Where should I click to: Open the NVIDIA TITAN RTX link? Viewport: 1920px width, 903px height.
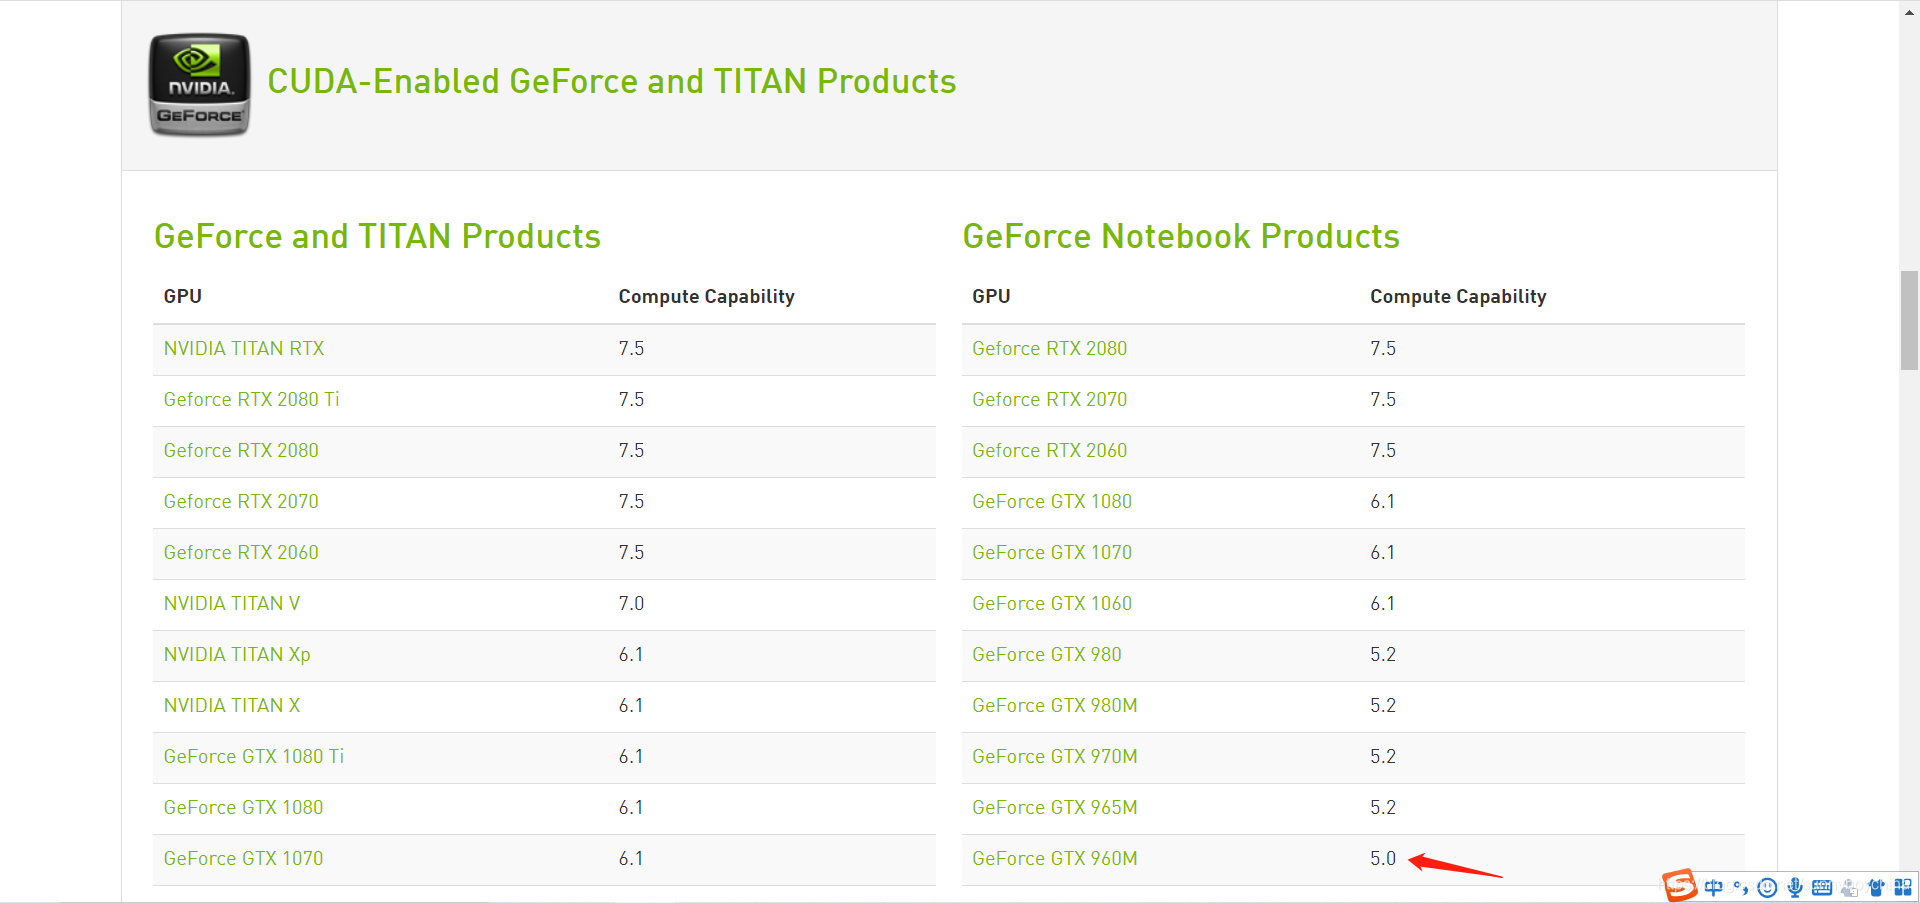coord(244,349)
